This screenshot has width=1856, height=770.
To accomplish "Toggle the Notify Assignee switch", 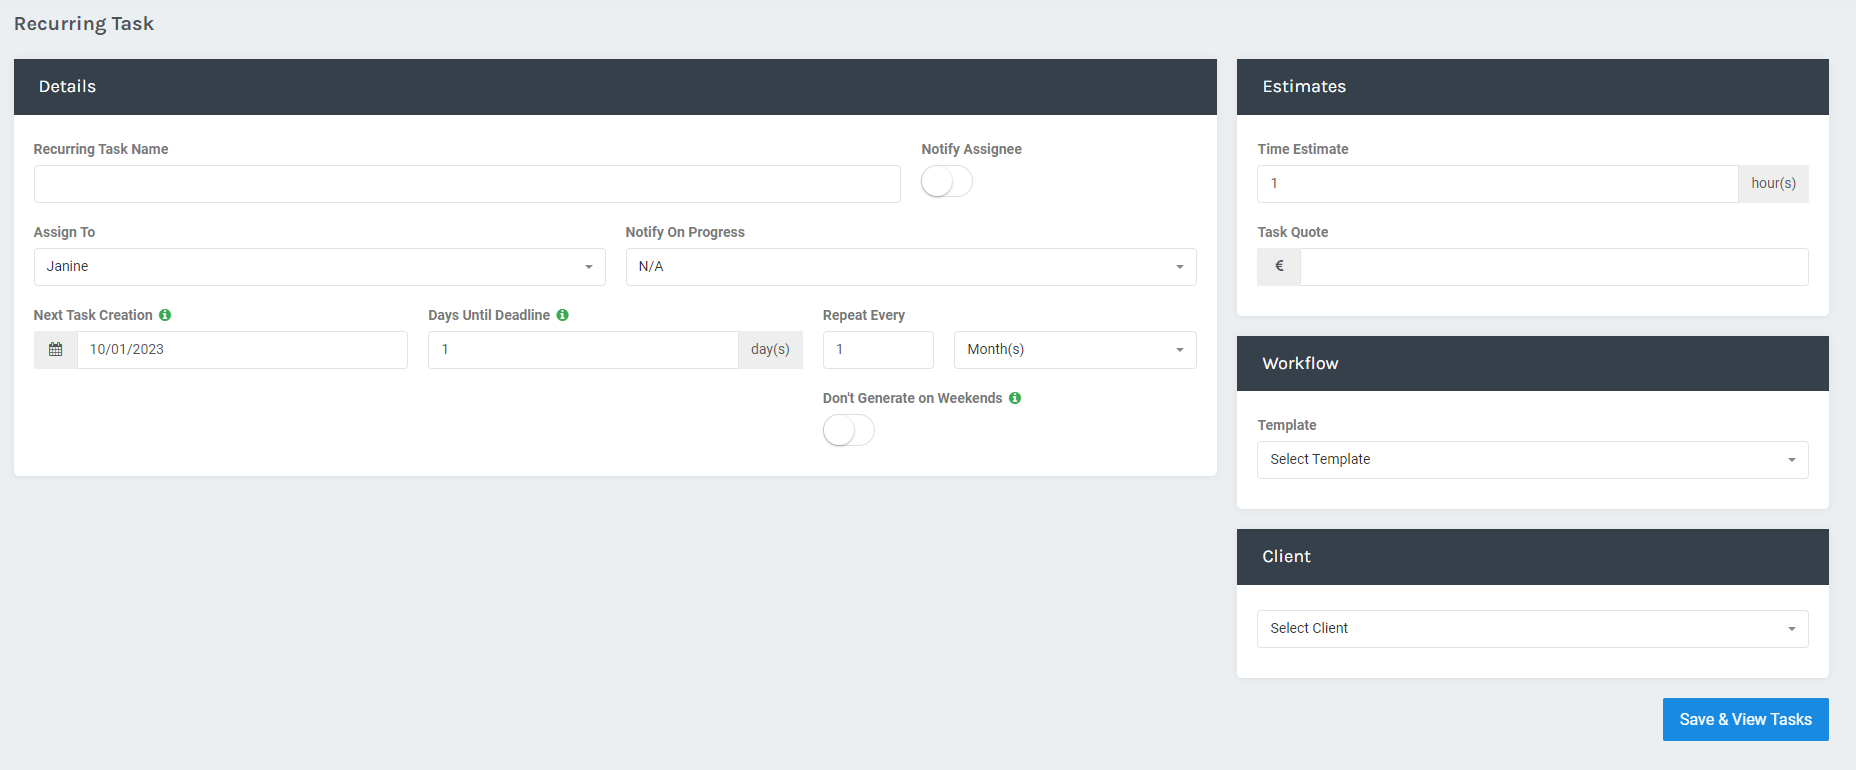I will (947, 182).
